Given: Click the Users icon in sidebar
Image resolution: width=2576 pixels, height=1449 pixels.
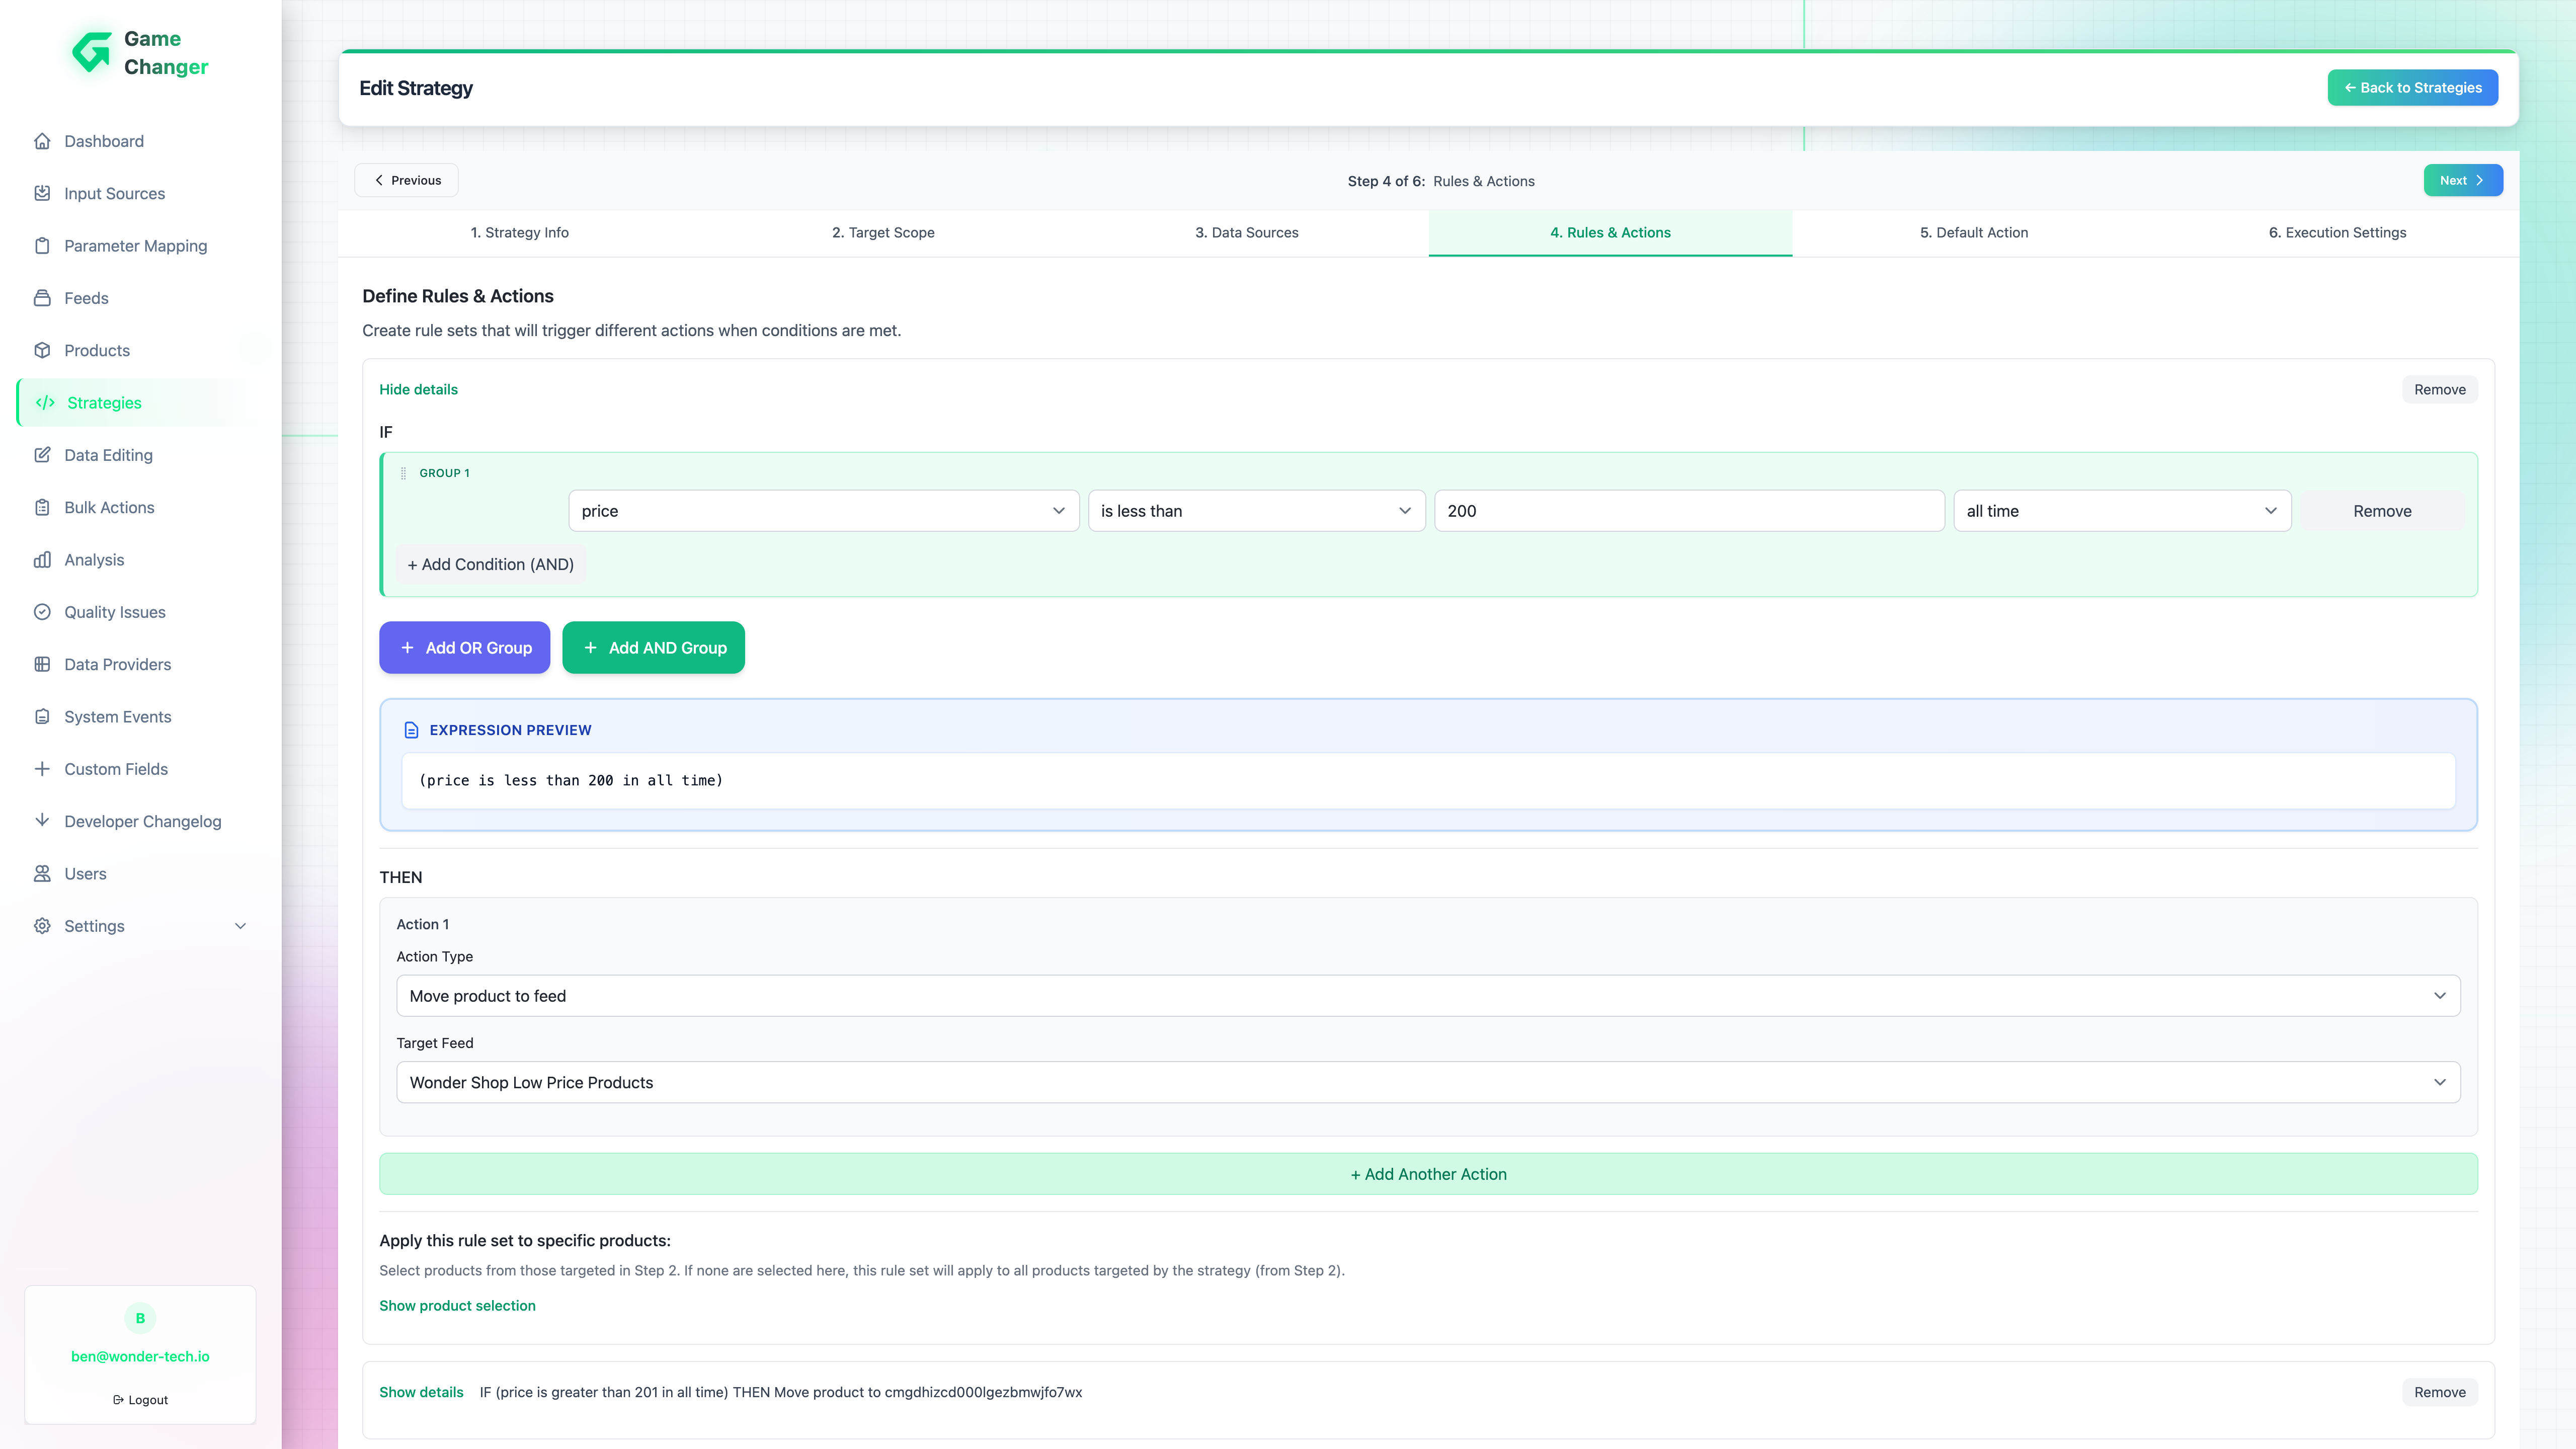Looking at the screenshot, I should [42, 874].
